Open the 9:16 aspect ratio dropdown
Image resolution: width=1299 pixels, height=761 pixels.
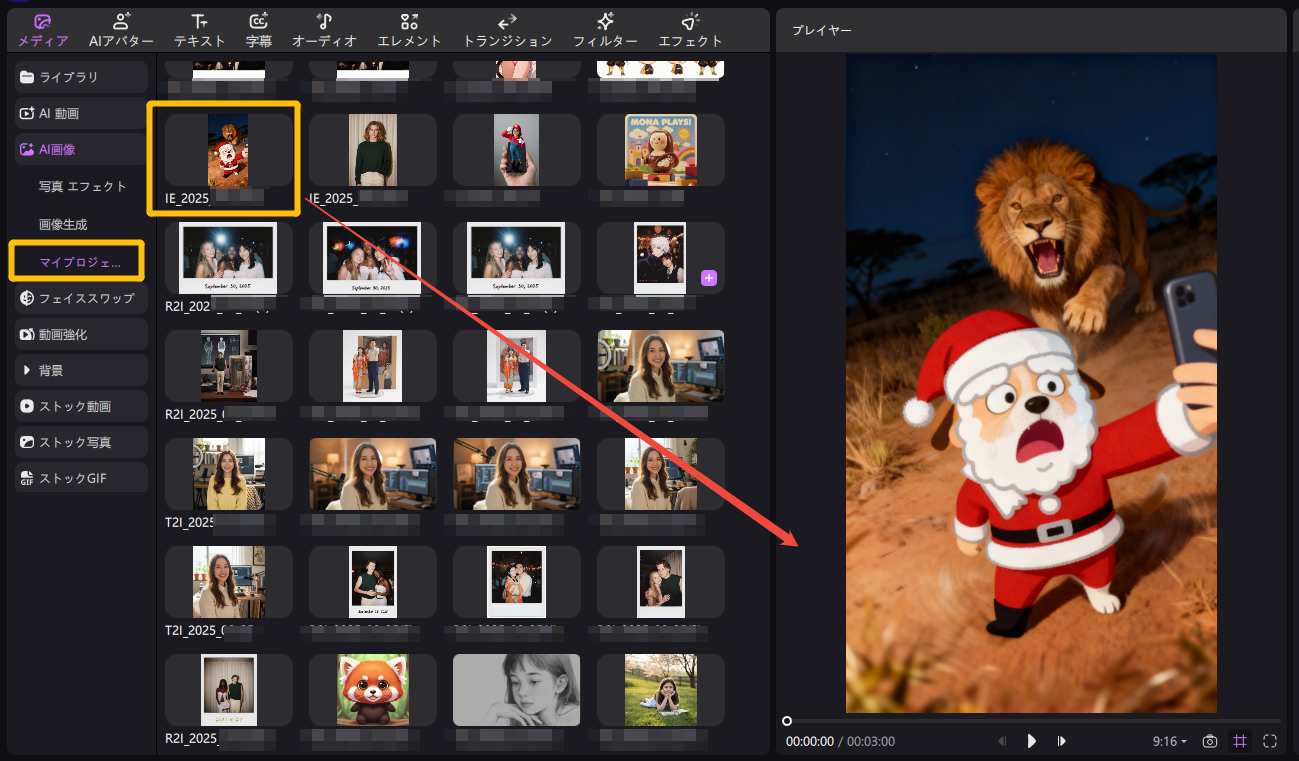coord(1169,741)
